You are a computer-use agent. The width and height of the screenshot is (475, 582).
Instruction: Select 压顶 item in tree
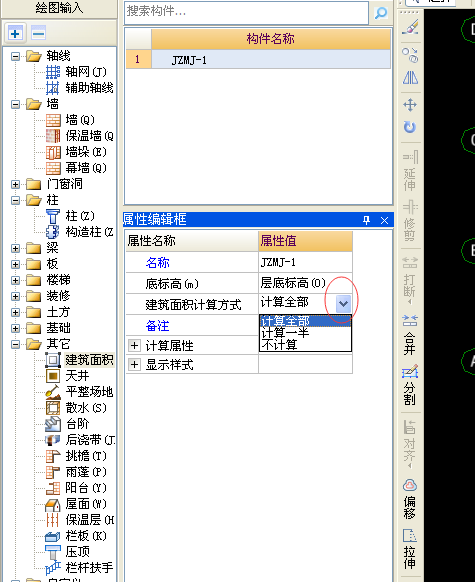pos(68,552)
